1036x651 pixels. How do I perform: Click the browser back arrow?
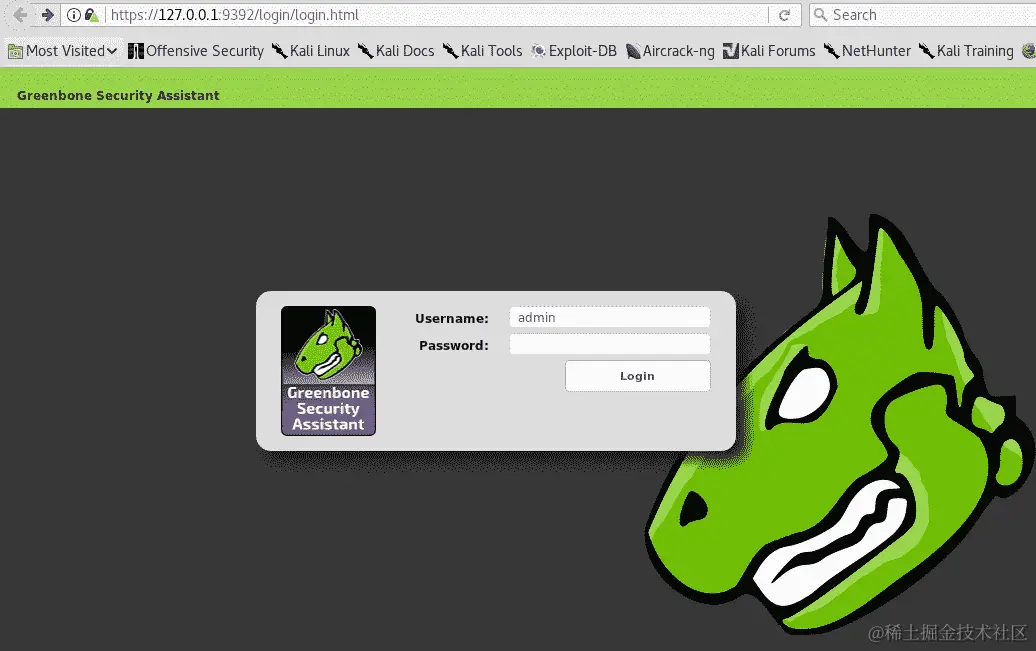click(x=20, y=15)
